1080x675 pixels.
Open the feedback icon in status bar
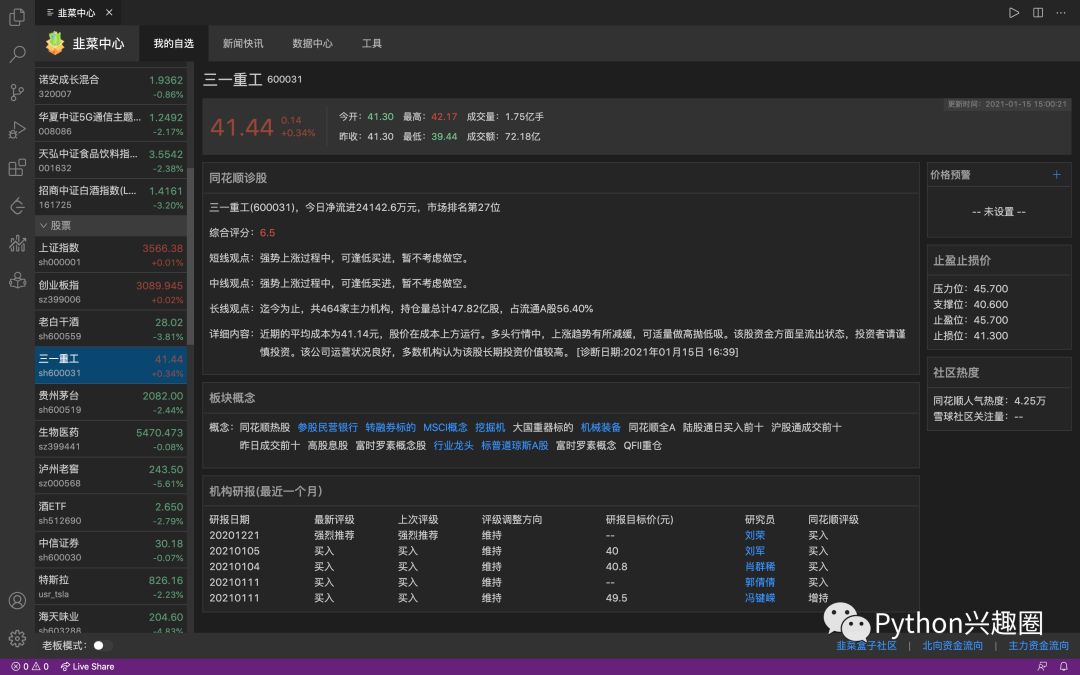click(x=1042, y=667)
